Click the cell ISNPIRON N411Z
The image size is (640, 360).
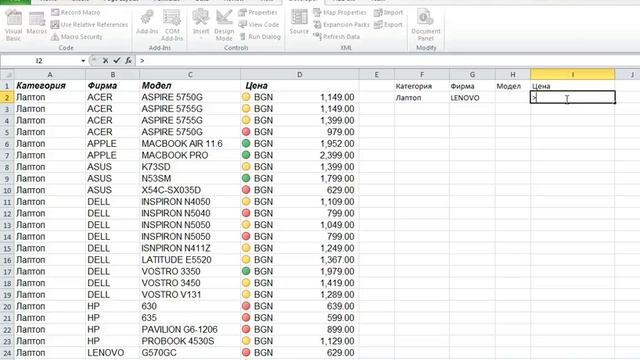point(190,248)
